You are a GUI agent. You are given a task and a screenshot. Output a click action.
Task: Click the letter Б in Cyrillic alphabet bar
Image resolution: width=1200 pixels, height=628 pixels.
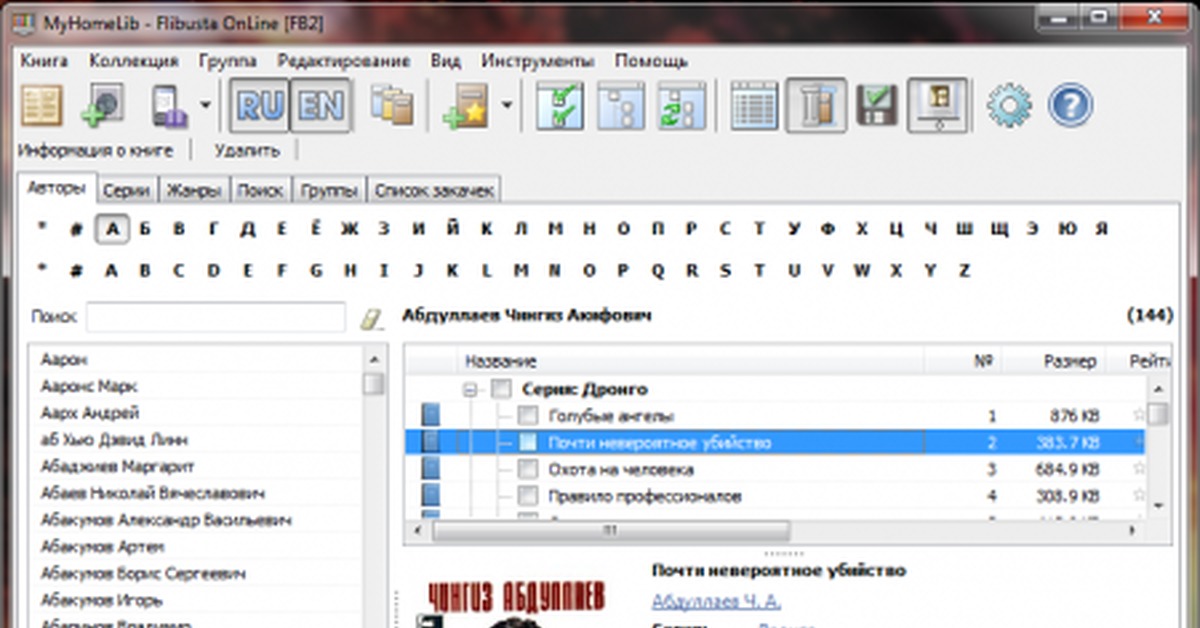(x=145, y=229)
